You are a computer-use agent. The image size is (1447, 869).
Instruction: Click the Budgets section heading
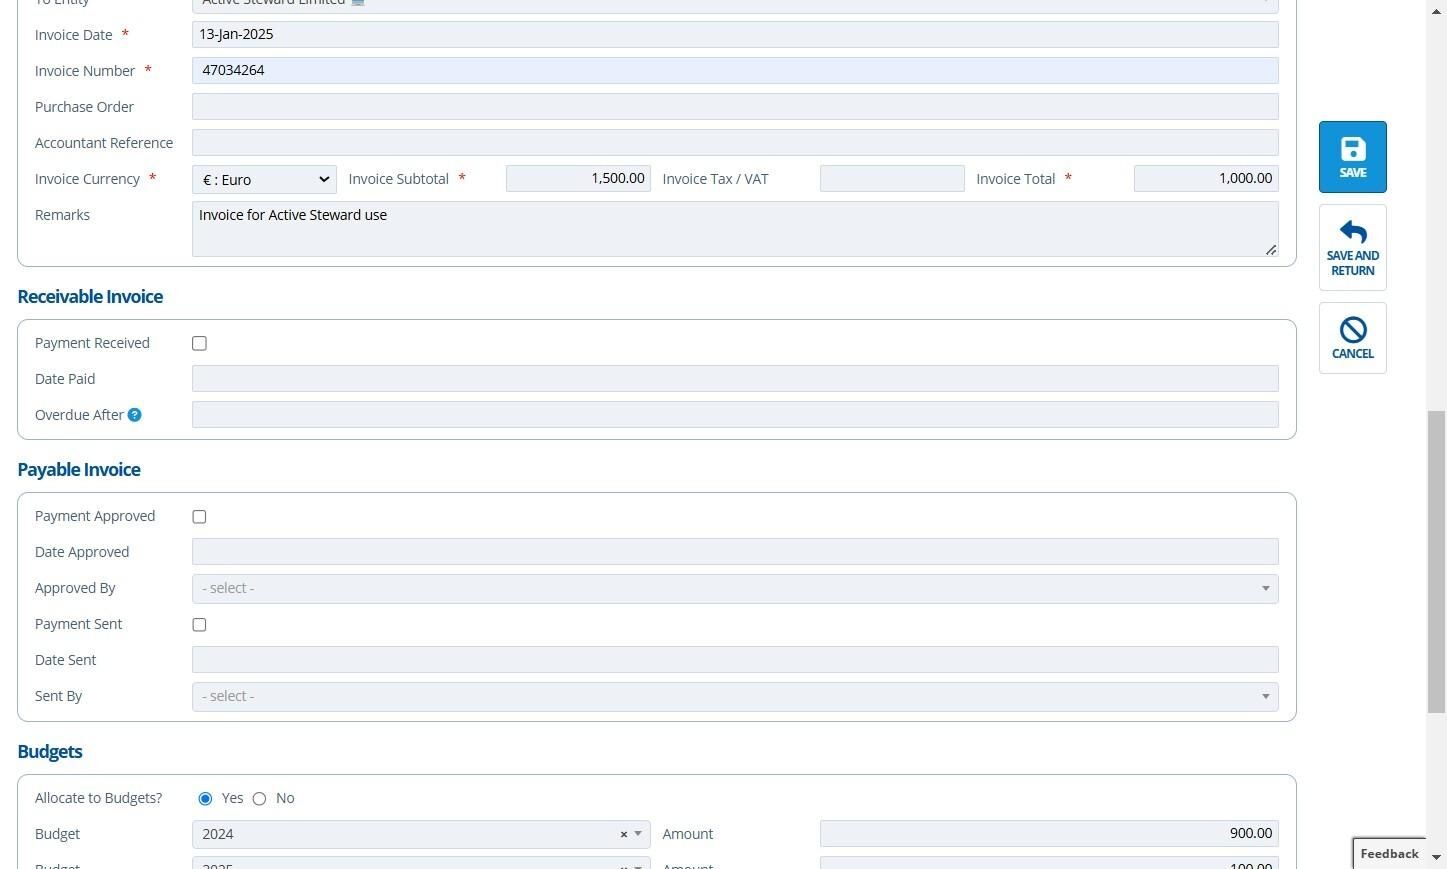point(50,752)
